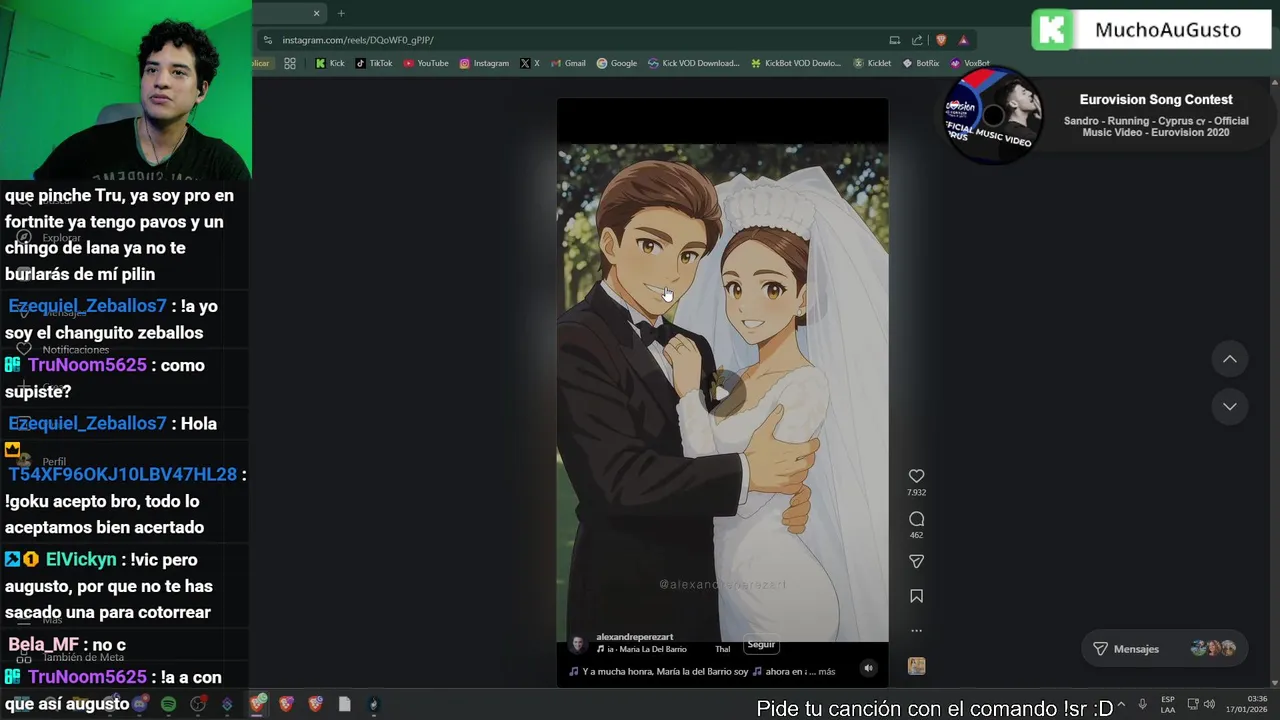Open the bookmarks bar apps grid icon
The width and height of the screenshot is (1280, 720).
point(290,63)
